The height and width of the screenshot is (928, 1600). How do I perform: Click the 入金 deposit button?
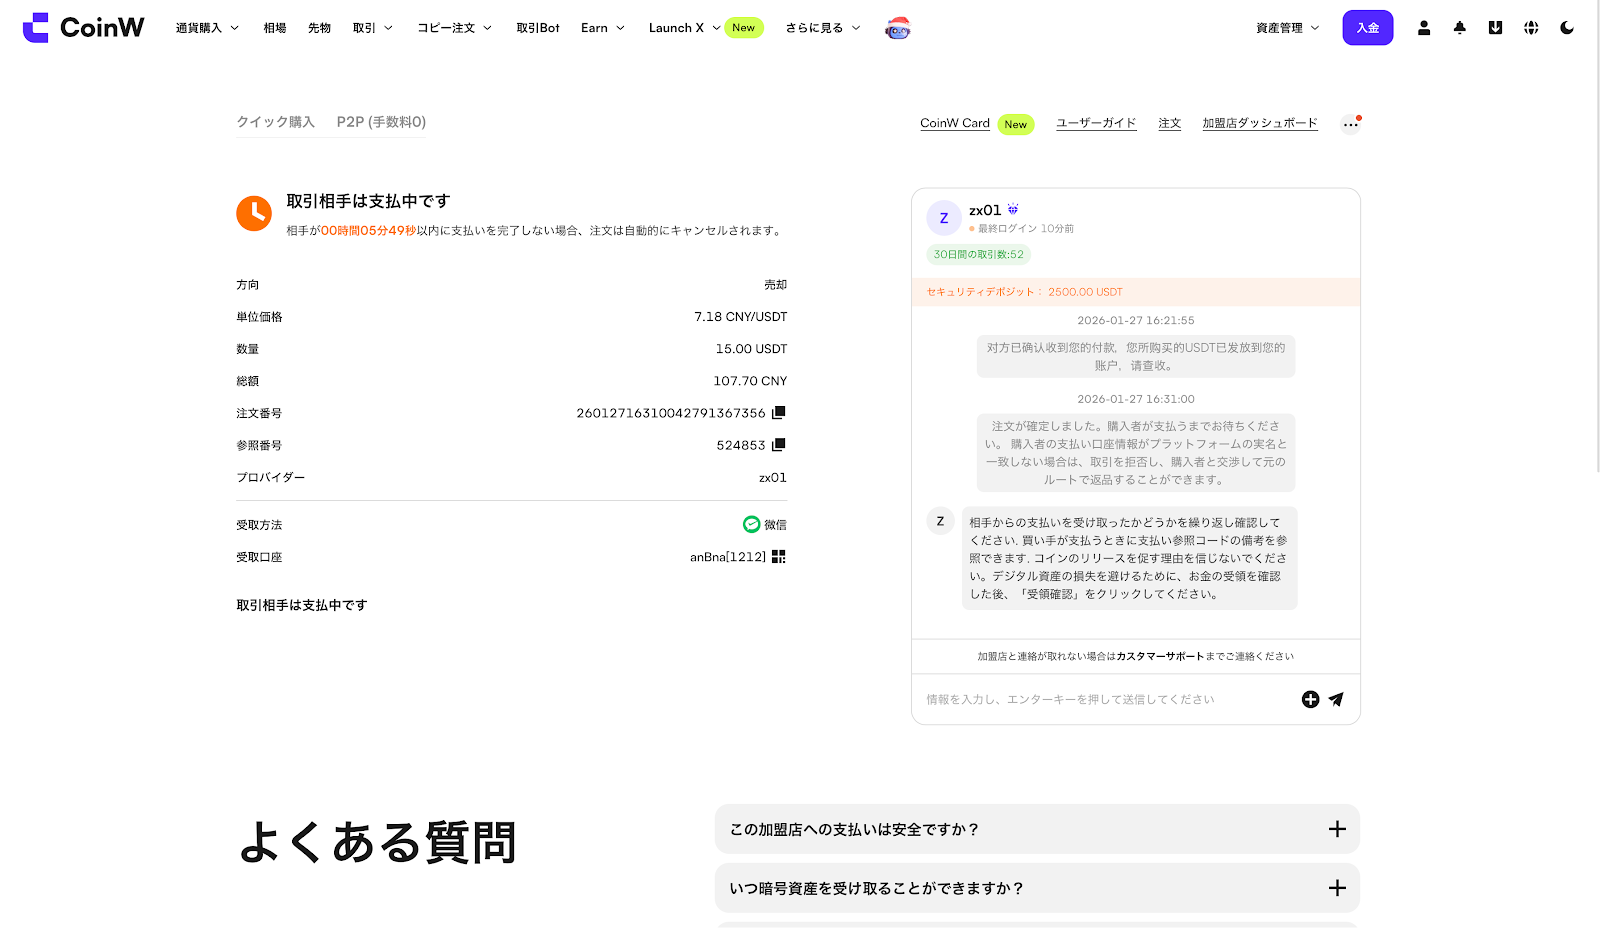pyautogui.click(x=1367, y=28)
